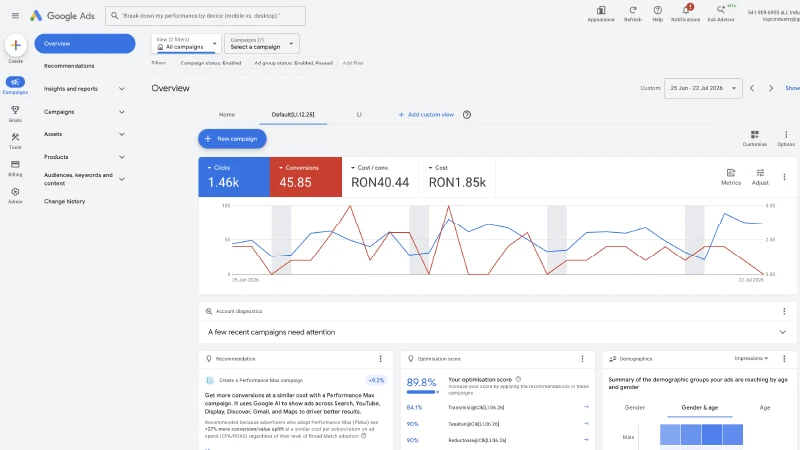The width and height of the screenshot is (800, 450).
Task: Open Demographics card overflow menu
Action: 784,359
